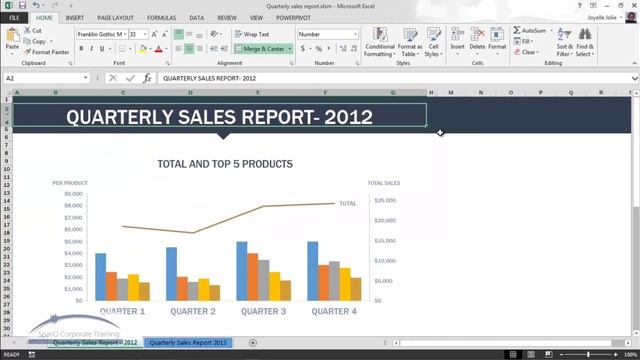Decrease font size with the shrink font icon
The width and height of the screenshot is (640, 360).
click(164, 34)
